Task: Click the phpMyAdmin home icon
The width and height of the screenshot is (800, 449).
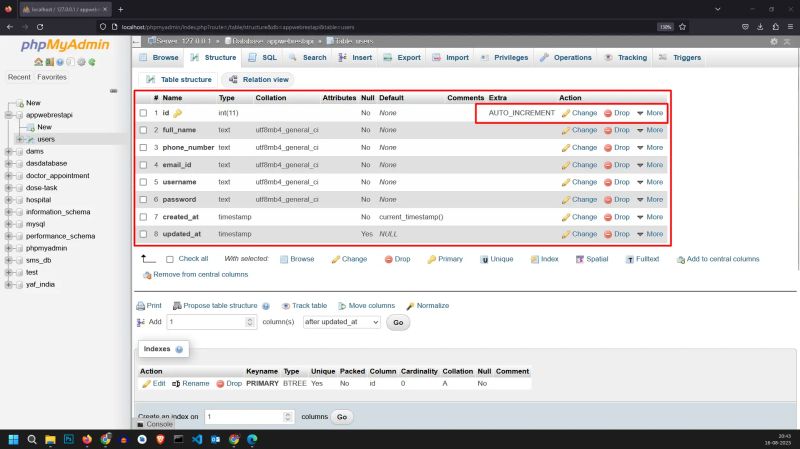Action: pos(38,62)
